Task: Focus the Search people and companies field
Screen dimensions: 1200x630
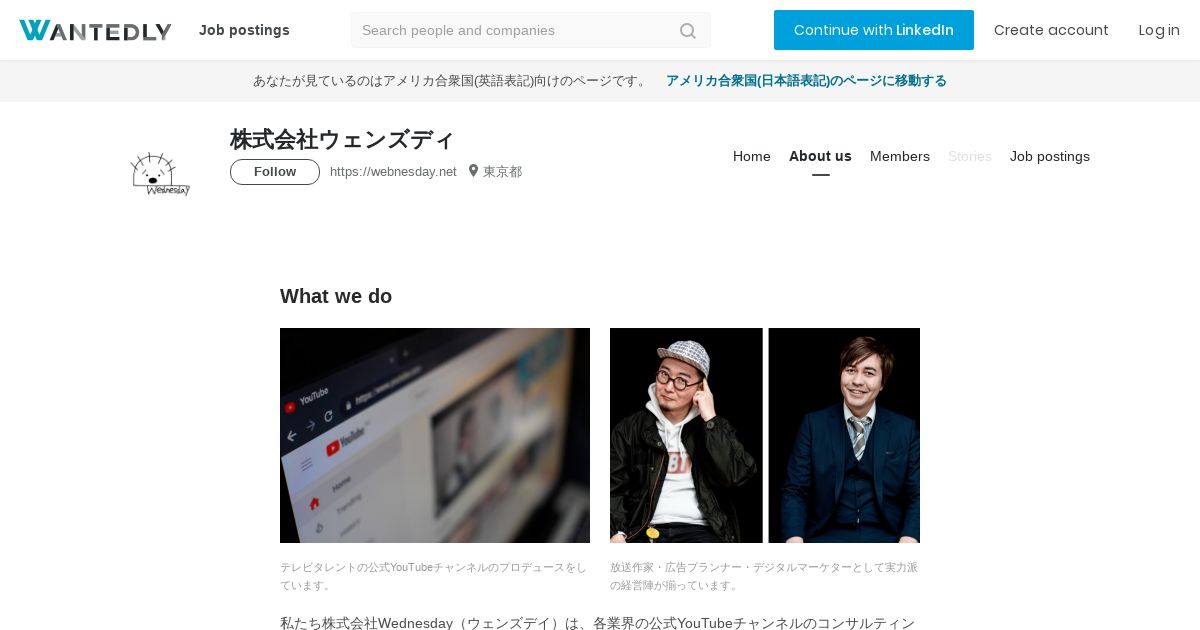Action: point(531,30)
